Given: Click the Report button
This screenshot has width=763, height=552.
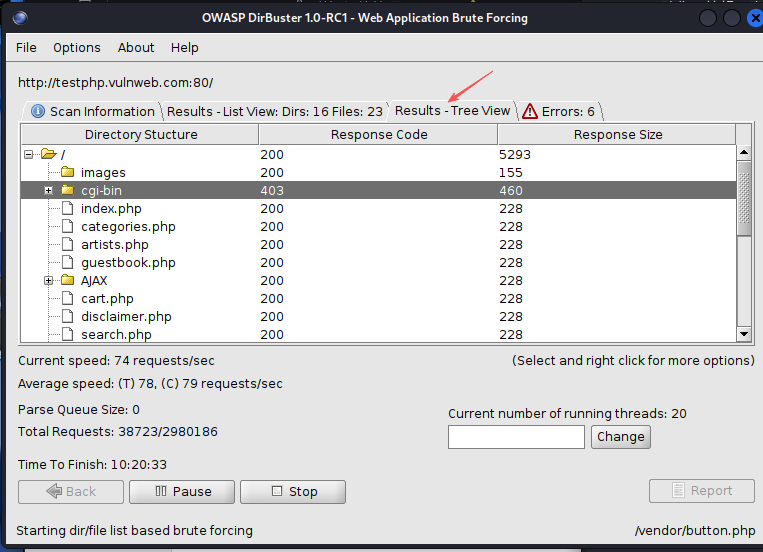Looking at the screenshot, I should coord(702,491).
